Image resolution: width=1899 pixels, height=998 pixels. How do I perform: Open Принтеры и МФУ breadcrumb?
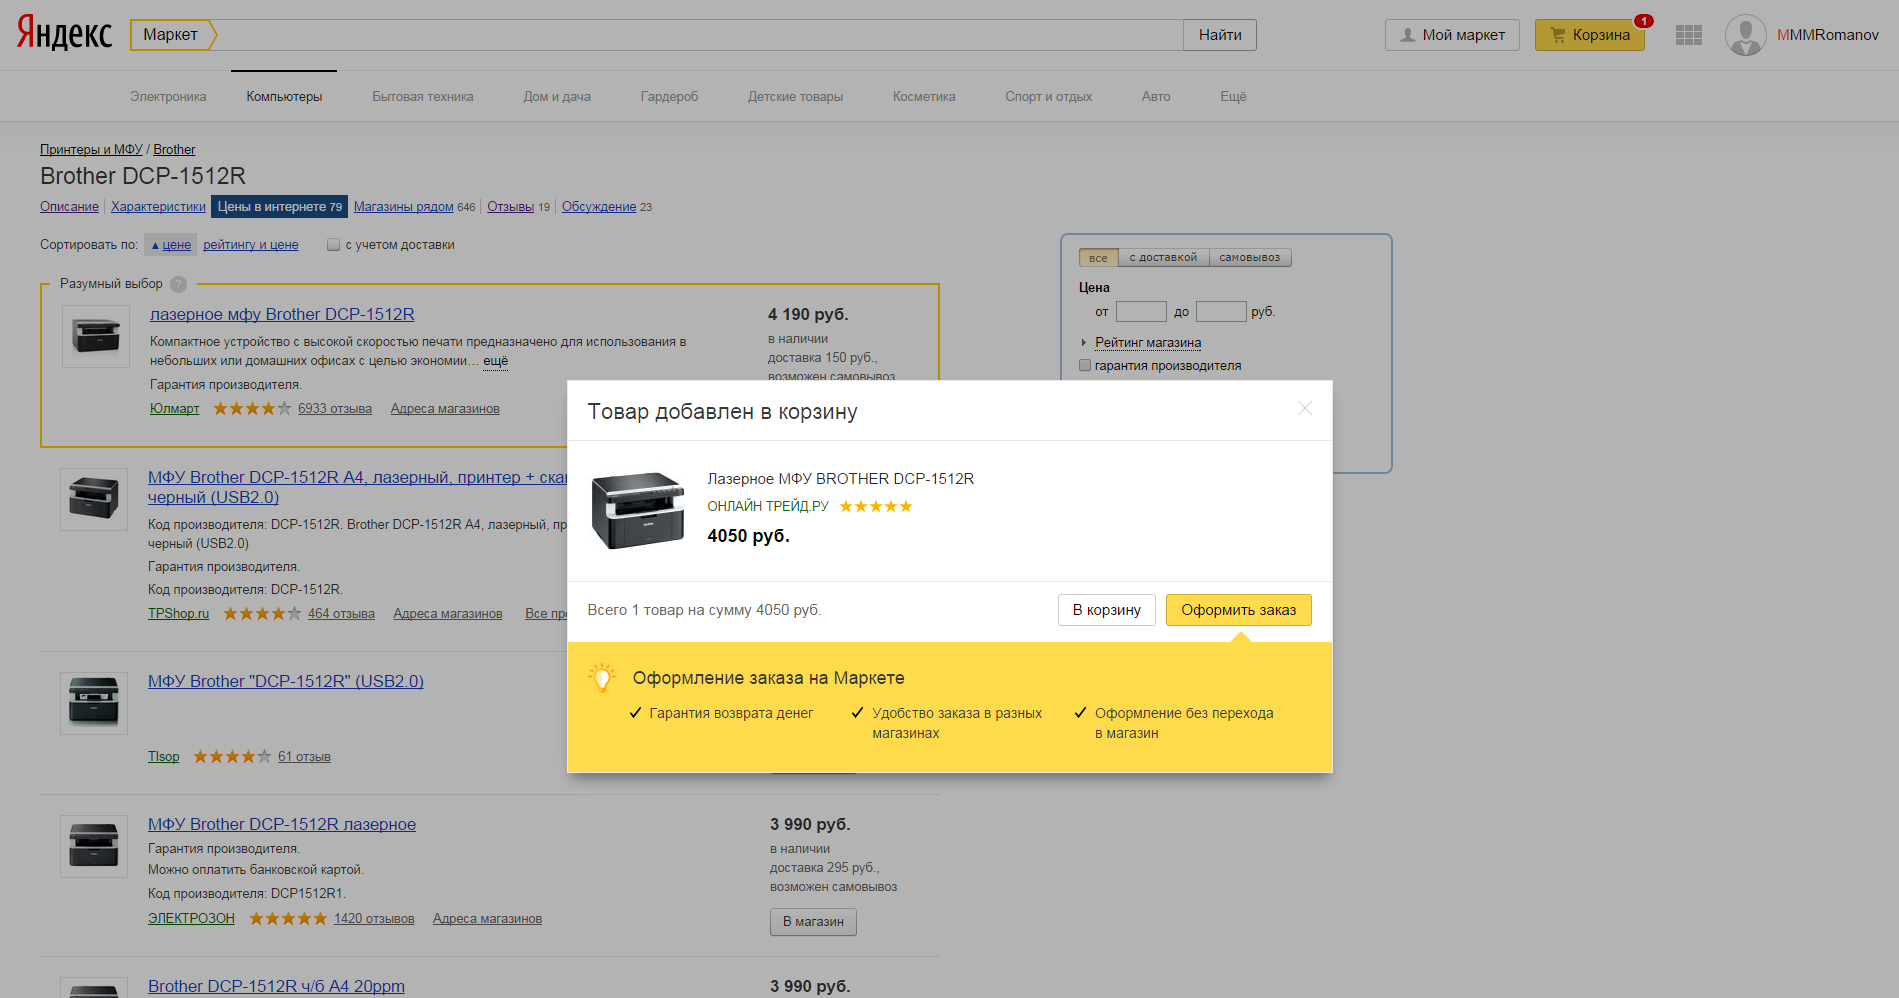91,150
